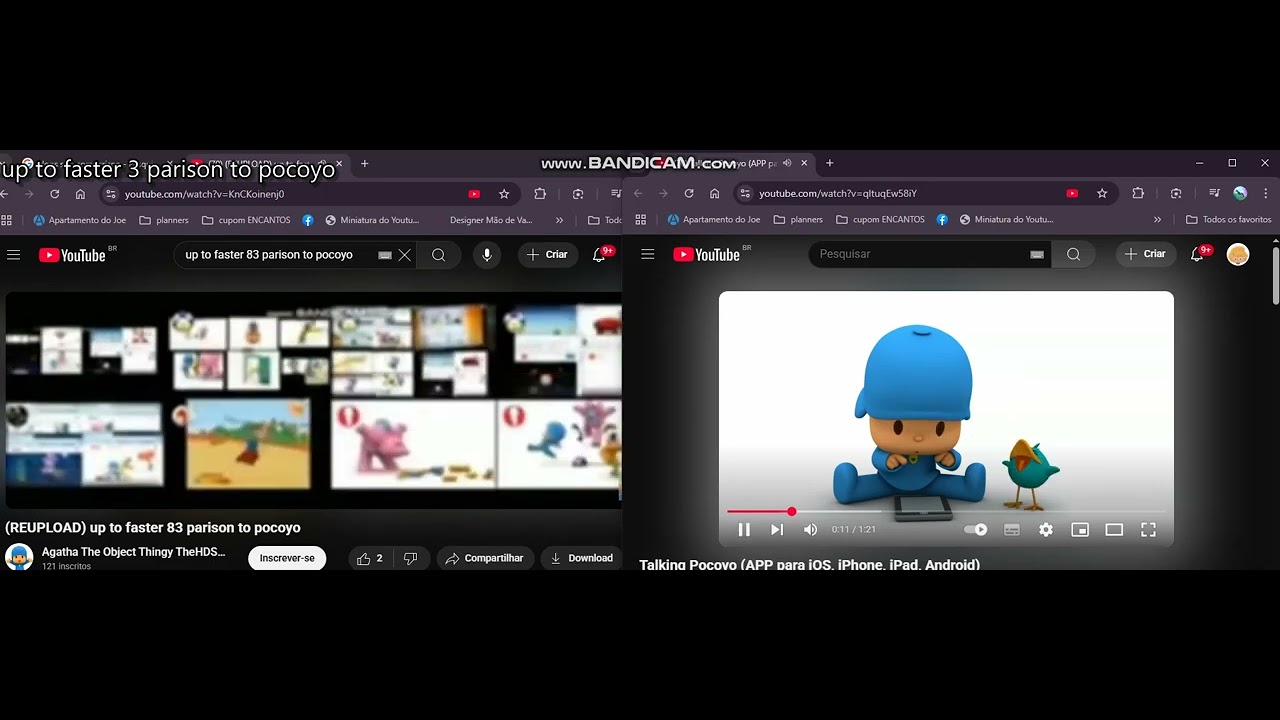Focus the Pesquisar search field
The image size is (1280, 720).
930,254
